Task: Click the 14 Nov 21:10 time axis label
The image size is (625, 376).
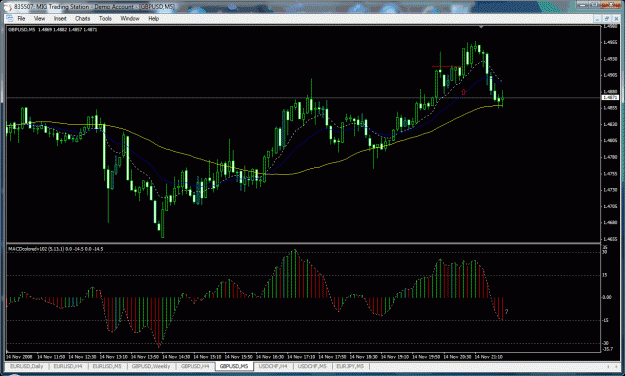Action: (x=489, y=357)
